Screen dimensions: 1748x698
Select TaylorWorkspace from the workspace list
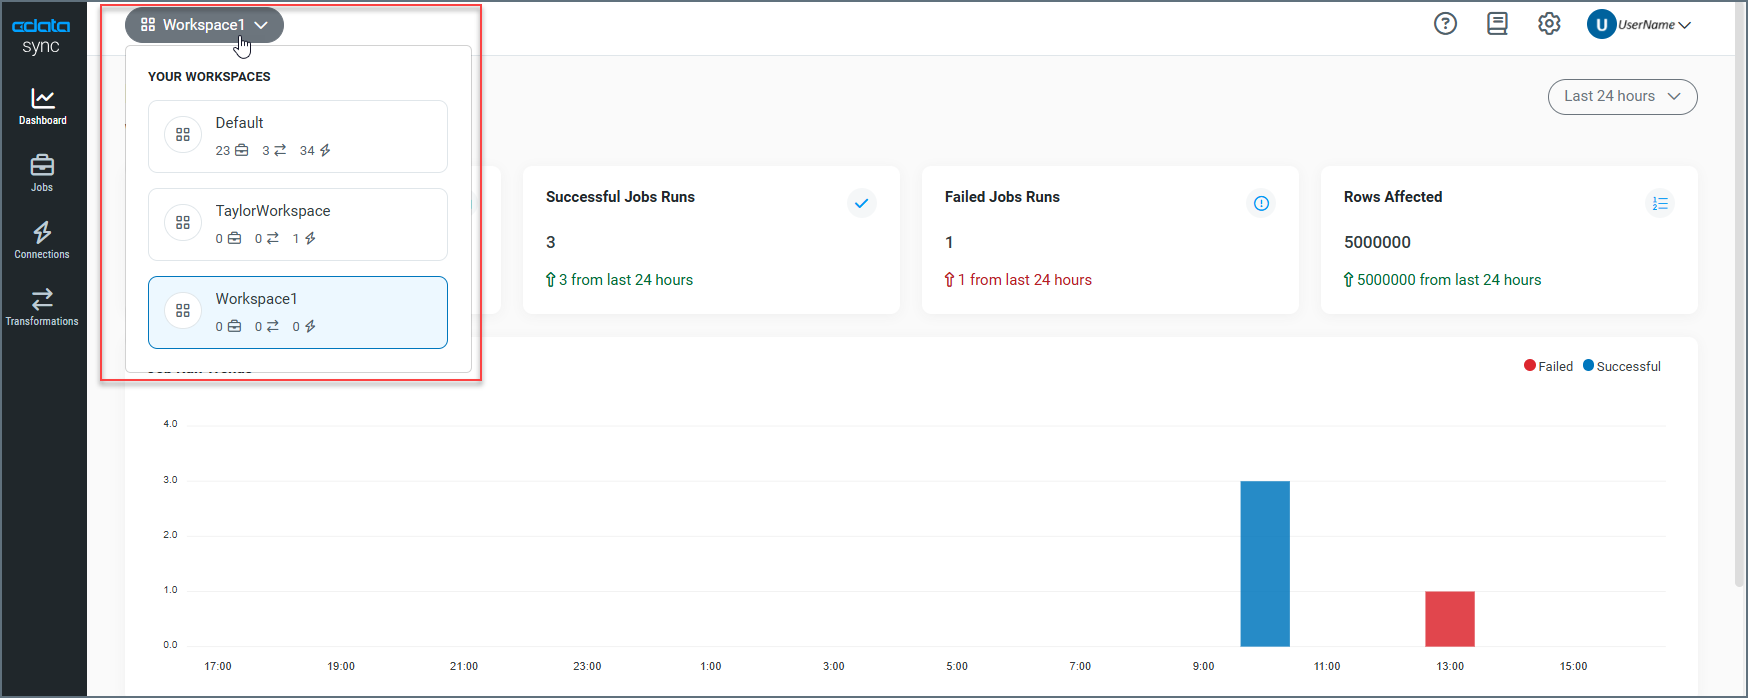point(297,224)
